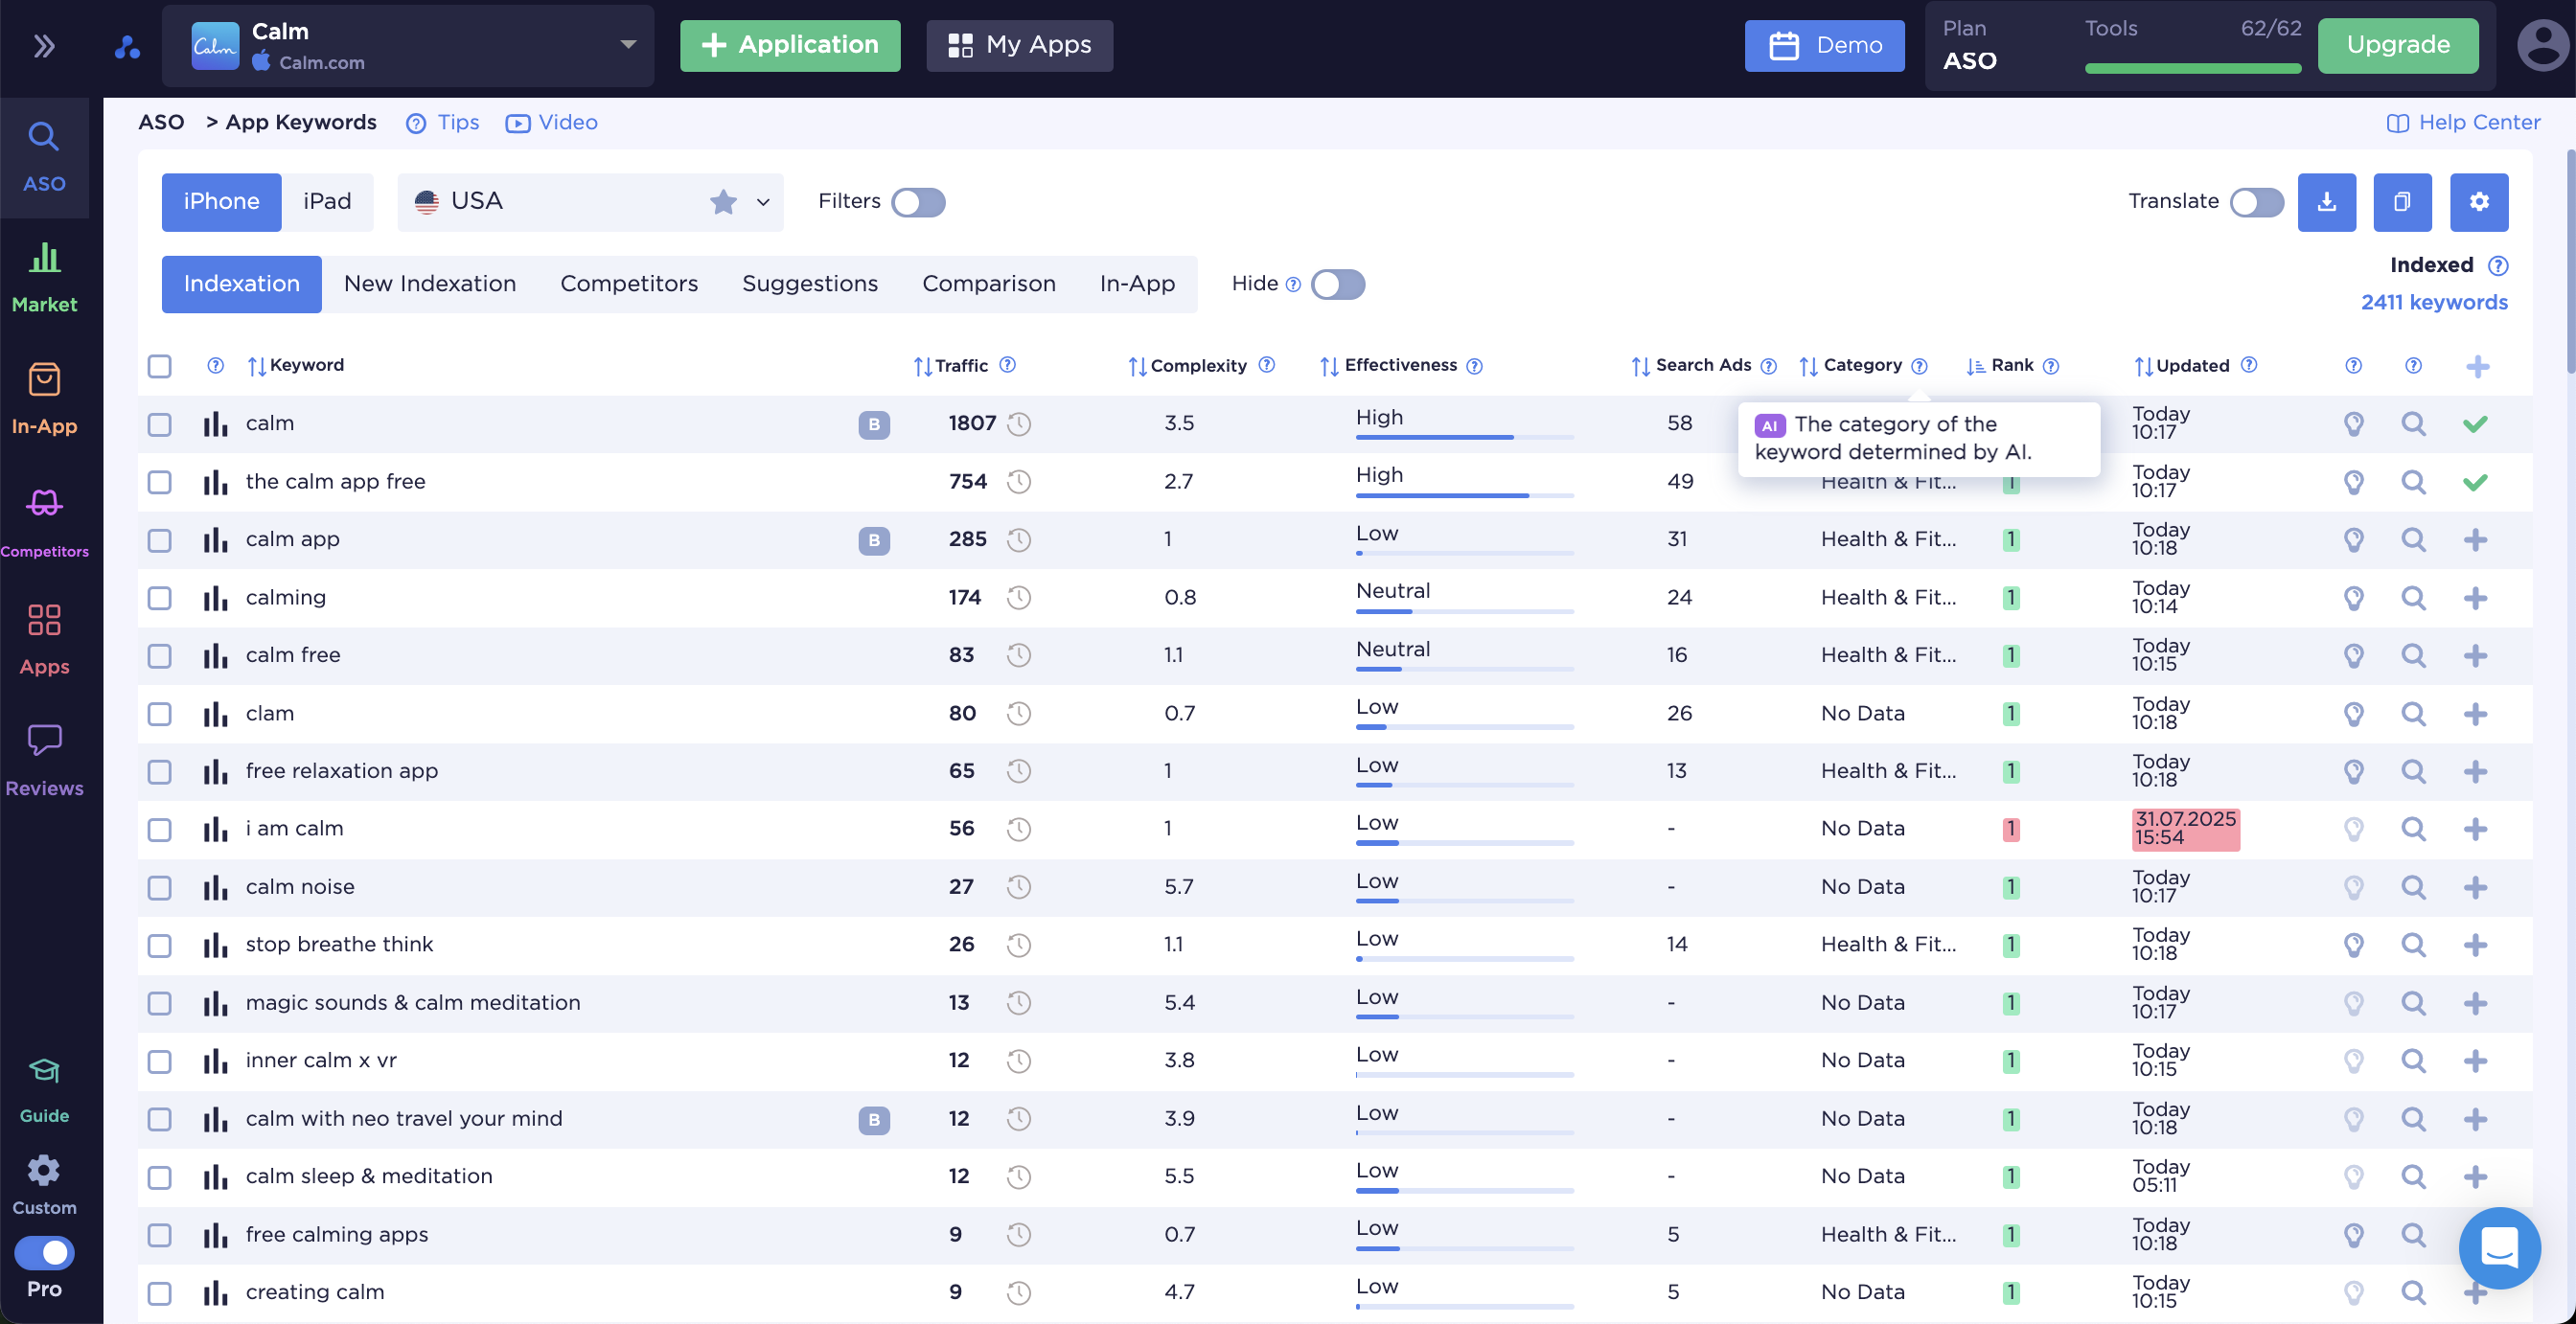This screenshot has width=2576, height=1324.
Task: Toggle the Translate switch
Action: coord(2256,202)
